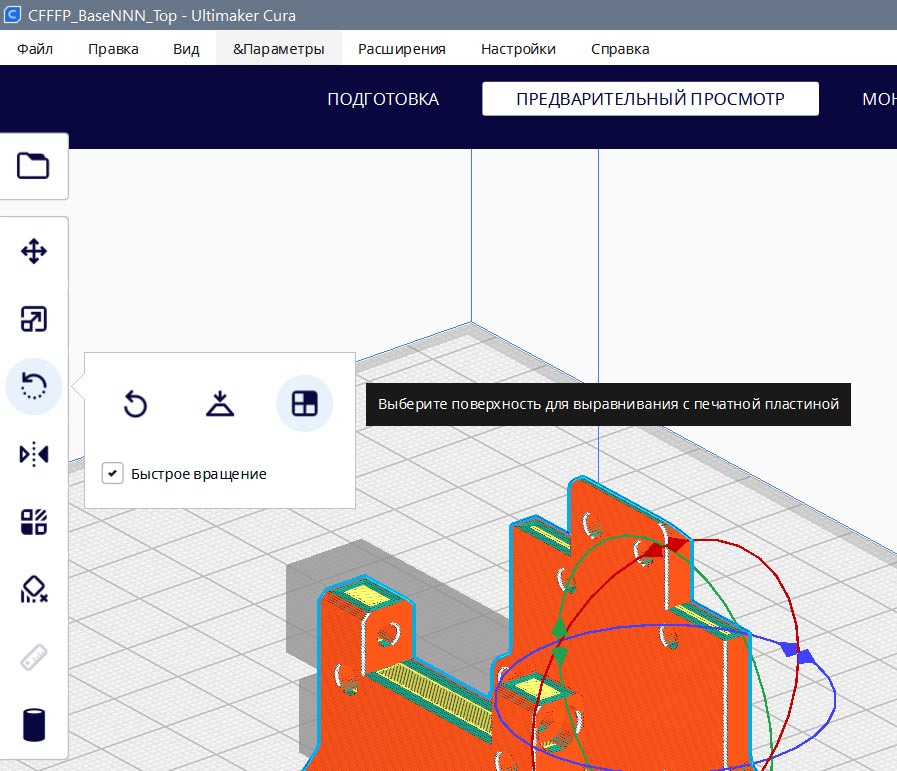Open the file folder icon

[x=34, y=165]
